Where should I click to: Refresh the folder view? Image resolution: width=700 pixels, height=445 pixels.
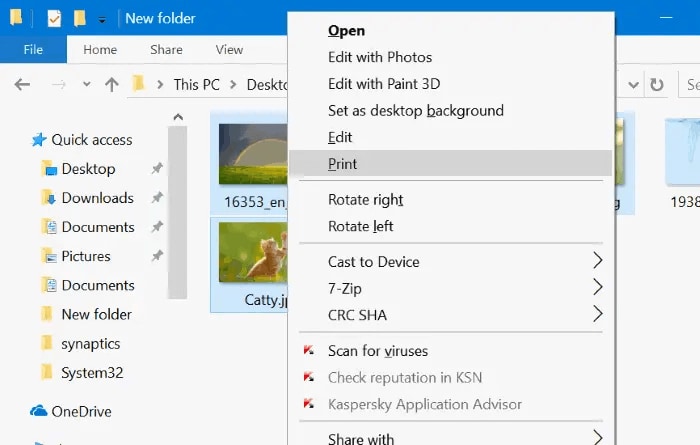pos(657,85)
